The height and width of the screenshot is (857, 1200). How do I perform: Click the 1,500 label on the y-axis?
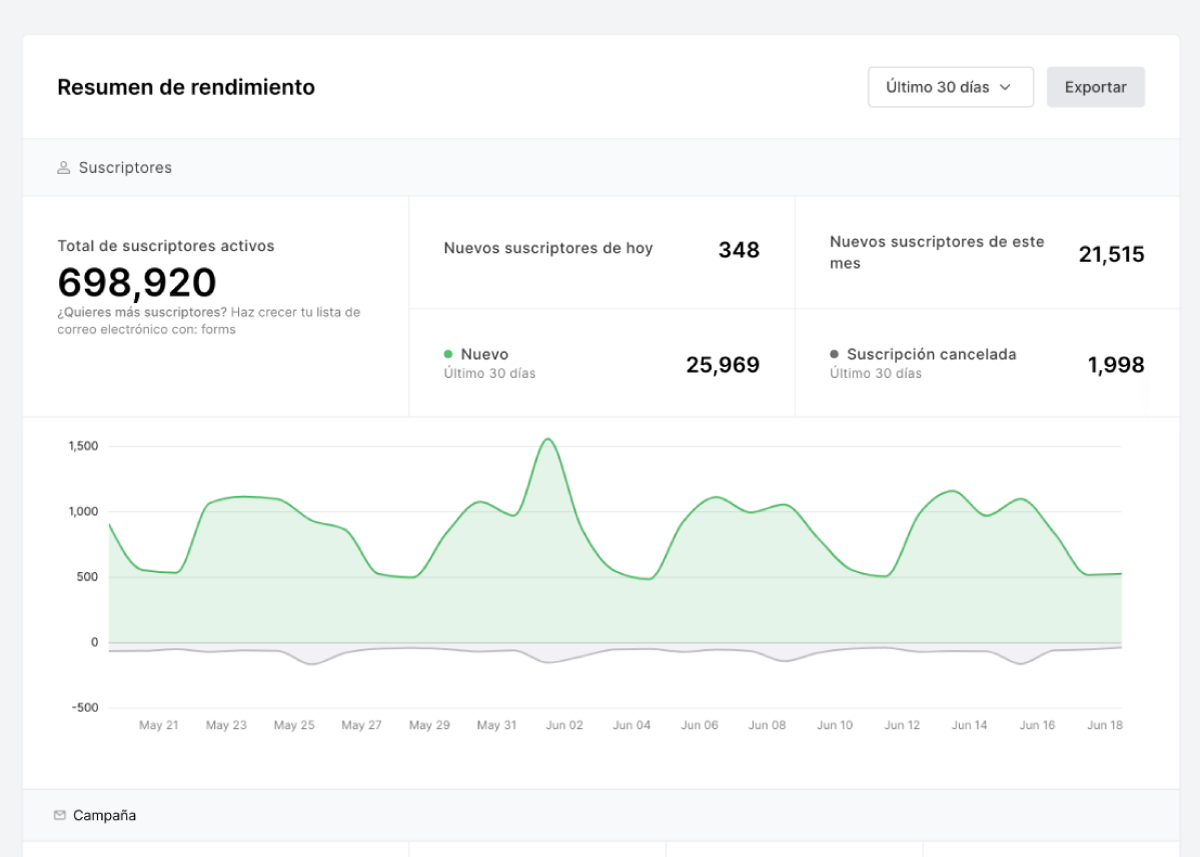click(83, 446)
